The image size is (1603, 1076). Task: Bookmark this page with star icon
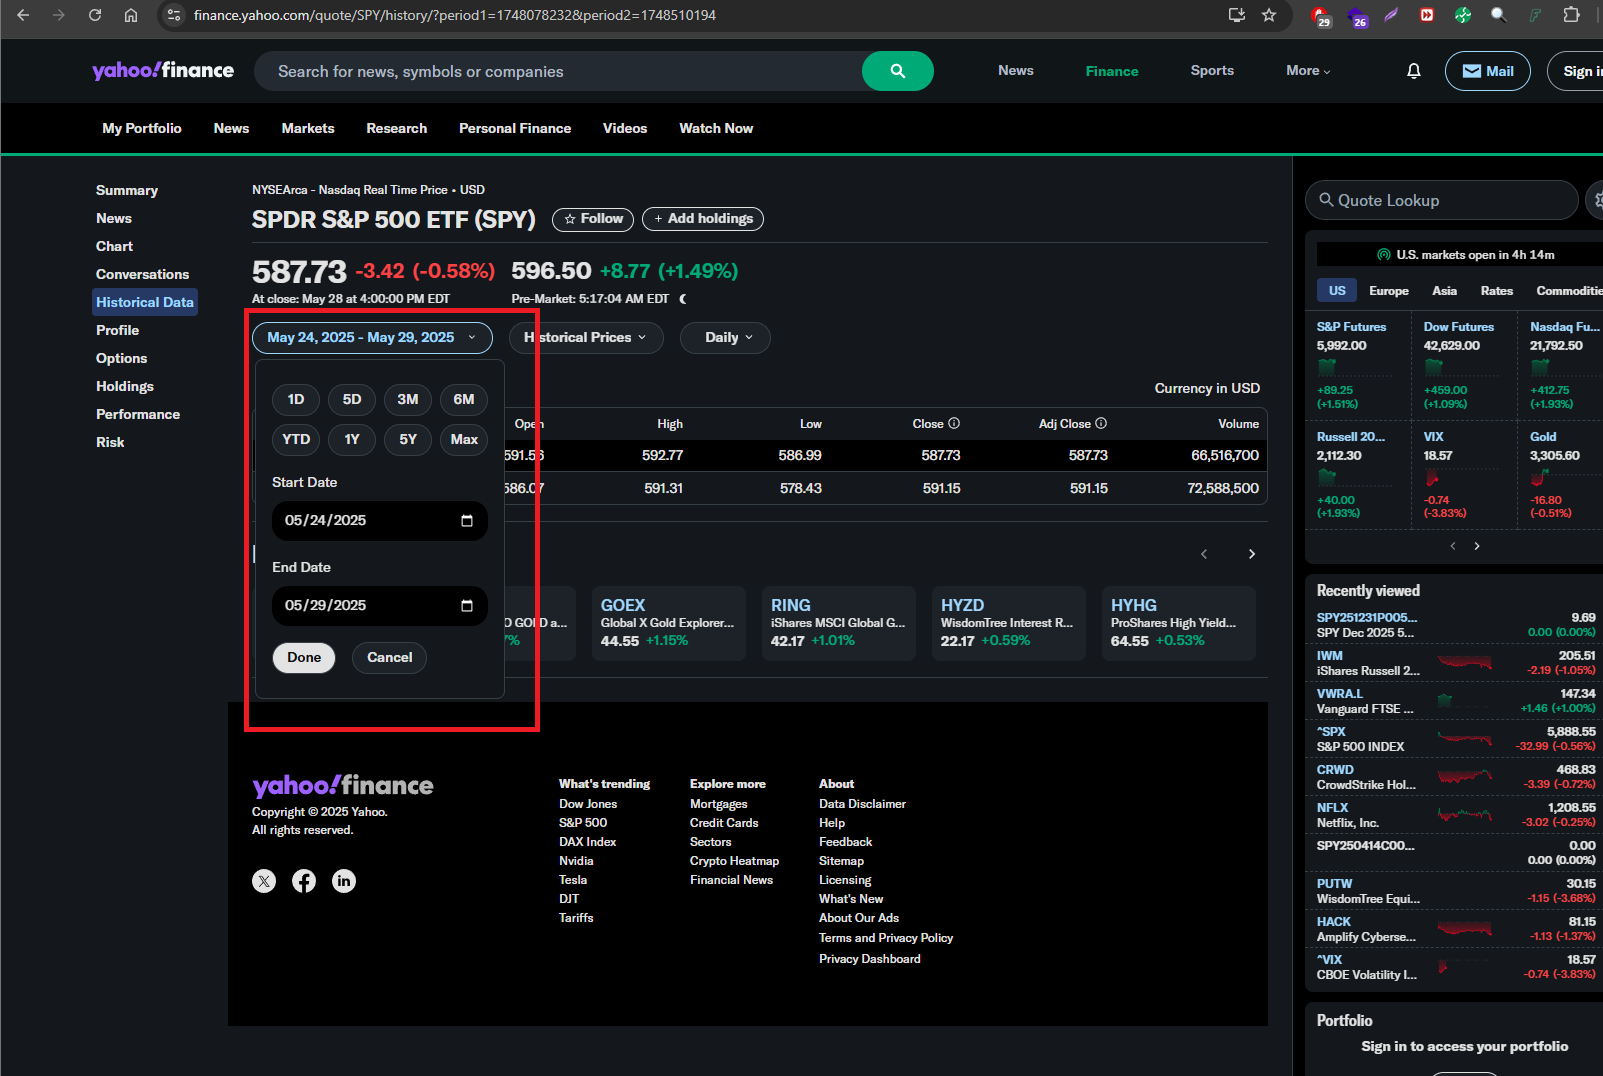1269,15
